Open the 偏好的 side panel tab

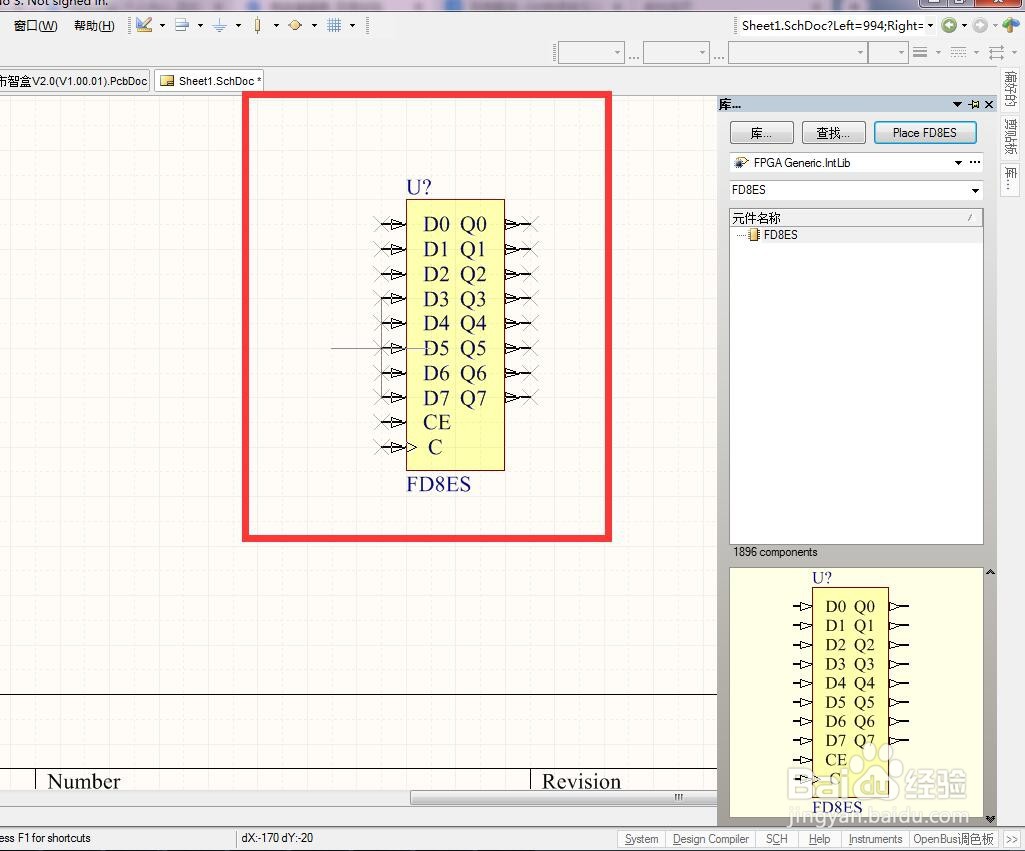click(1011, 89)
